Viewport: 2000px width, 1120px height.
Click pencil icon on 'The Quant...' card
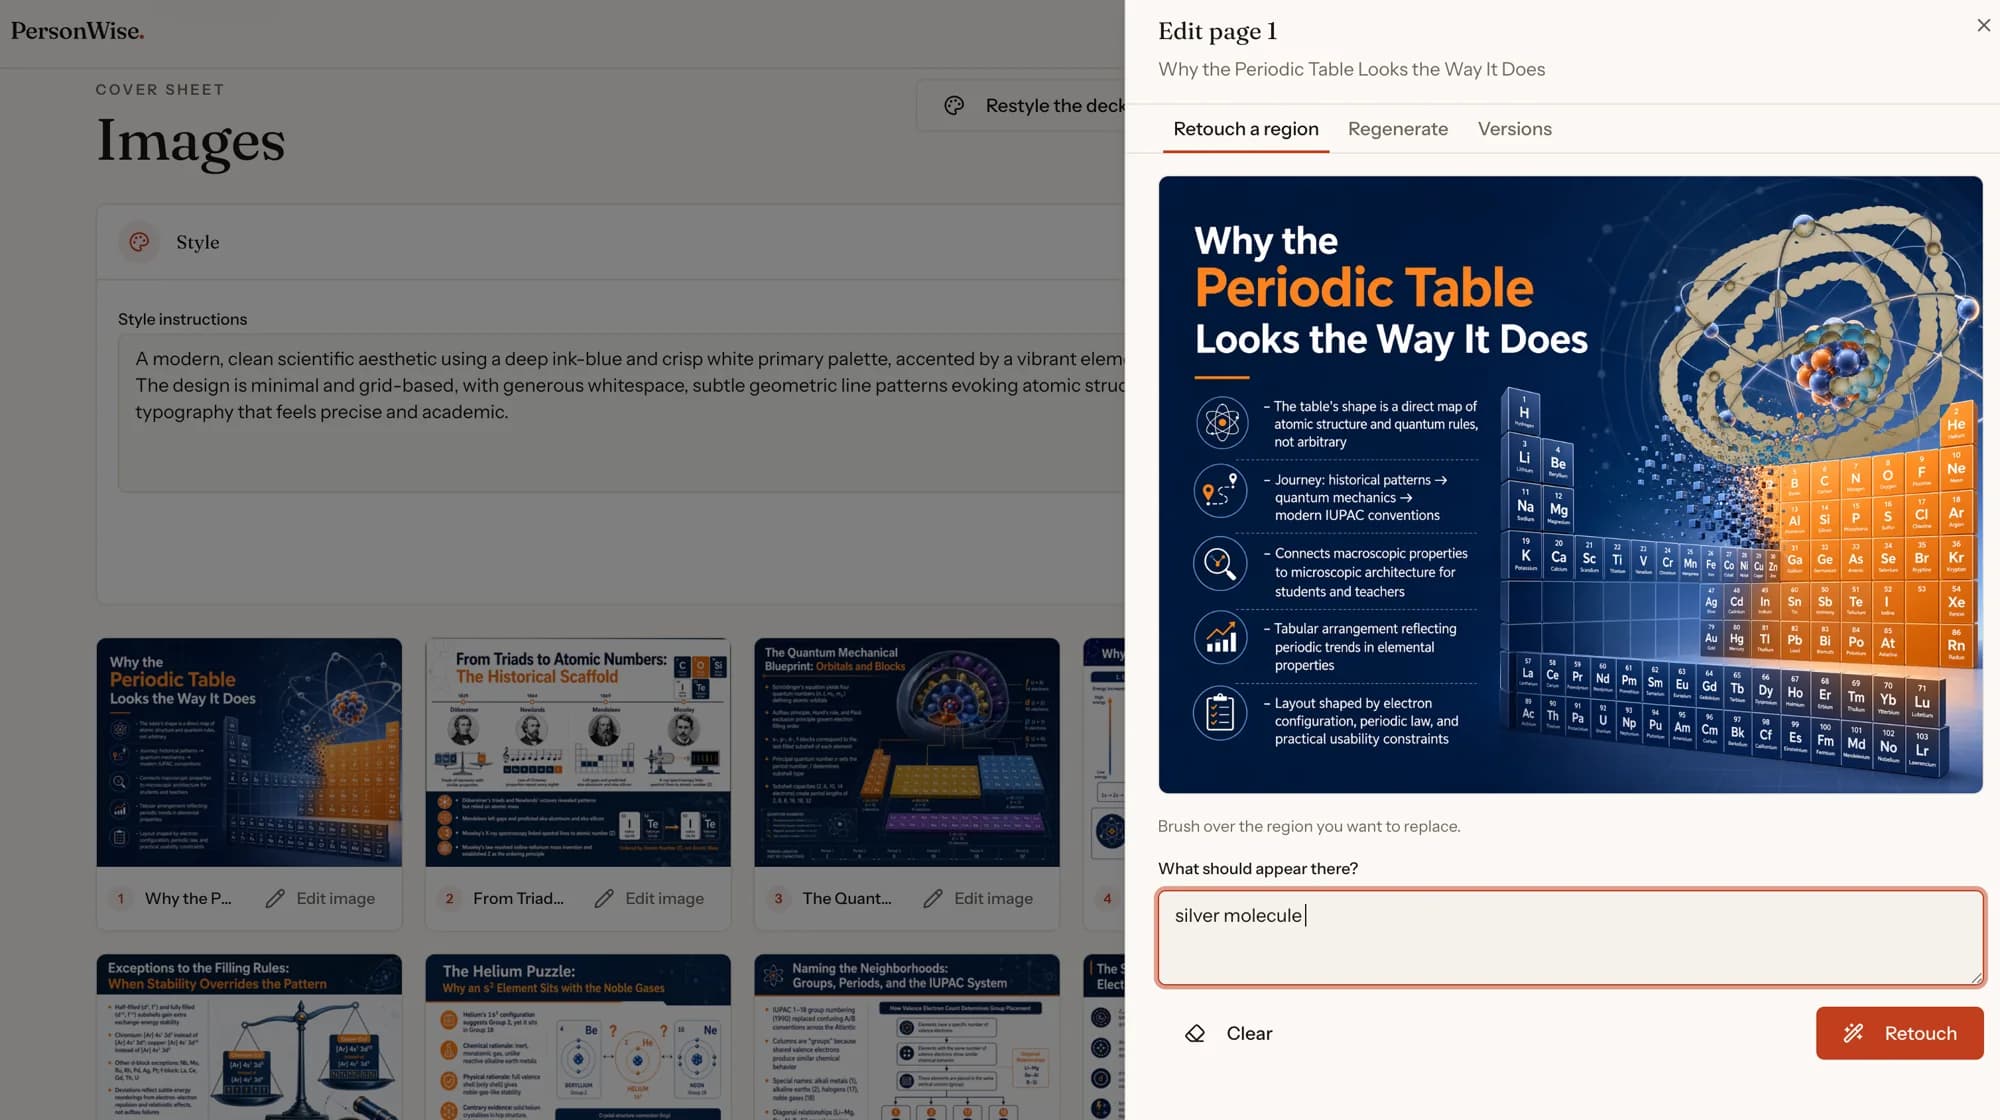pyautogui.click(x=933, y=898)
